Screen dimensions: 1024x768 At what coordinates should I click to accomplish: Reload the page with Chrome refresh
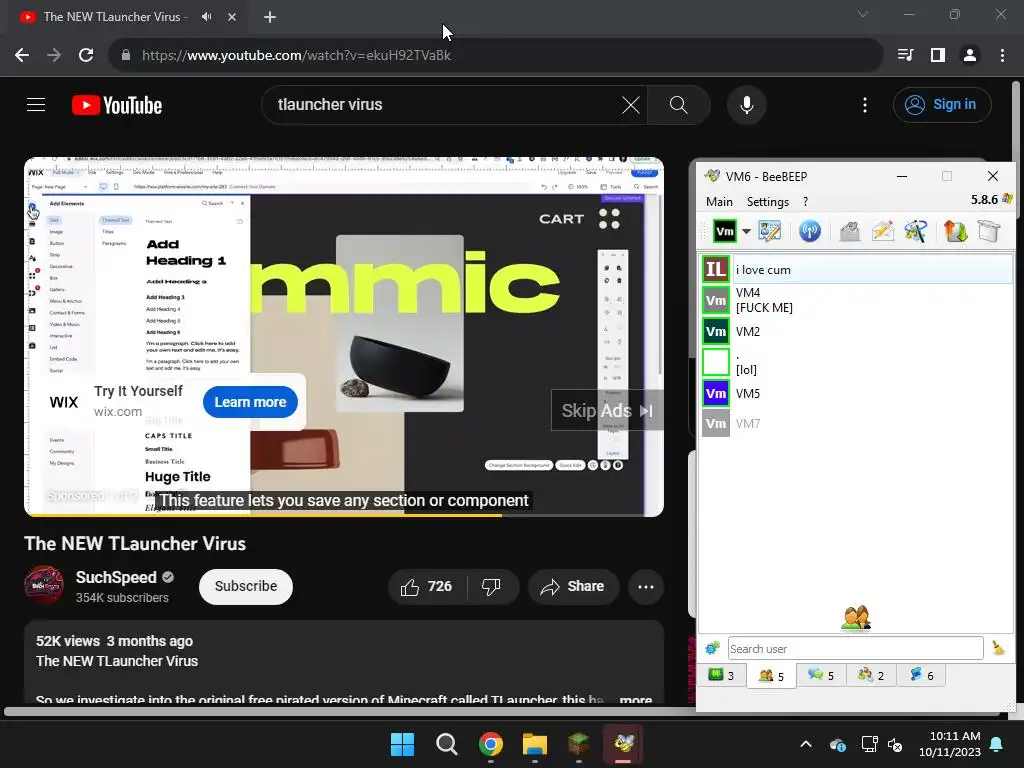click(x=86, y=55)
